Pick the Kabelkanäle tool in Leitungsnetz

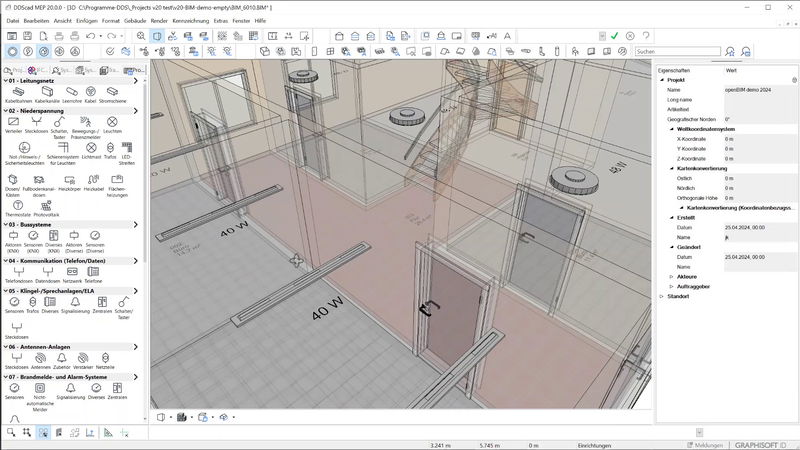[x=47, y=92]
